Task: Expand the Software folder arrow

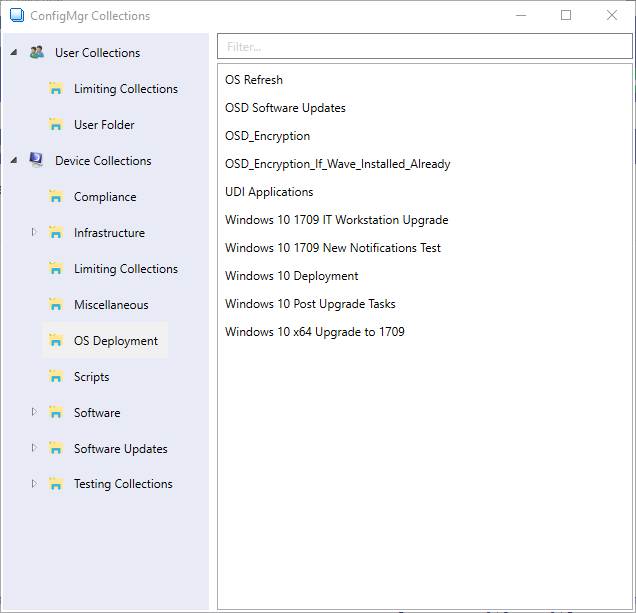Action: pyautogui.click(x=34, y=412)
